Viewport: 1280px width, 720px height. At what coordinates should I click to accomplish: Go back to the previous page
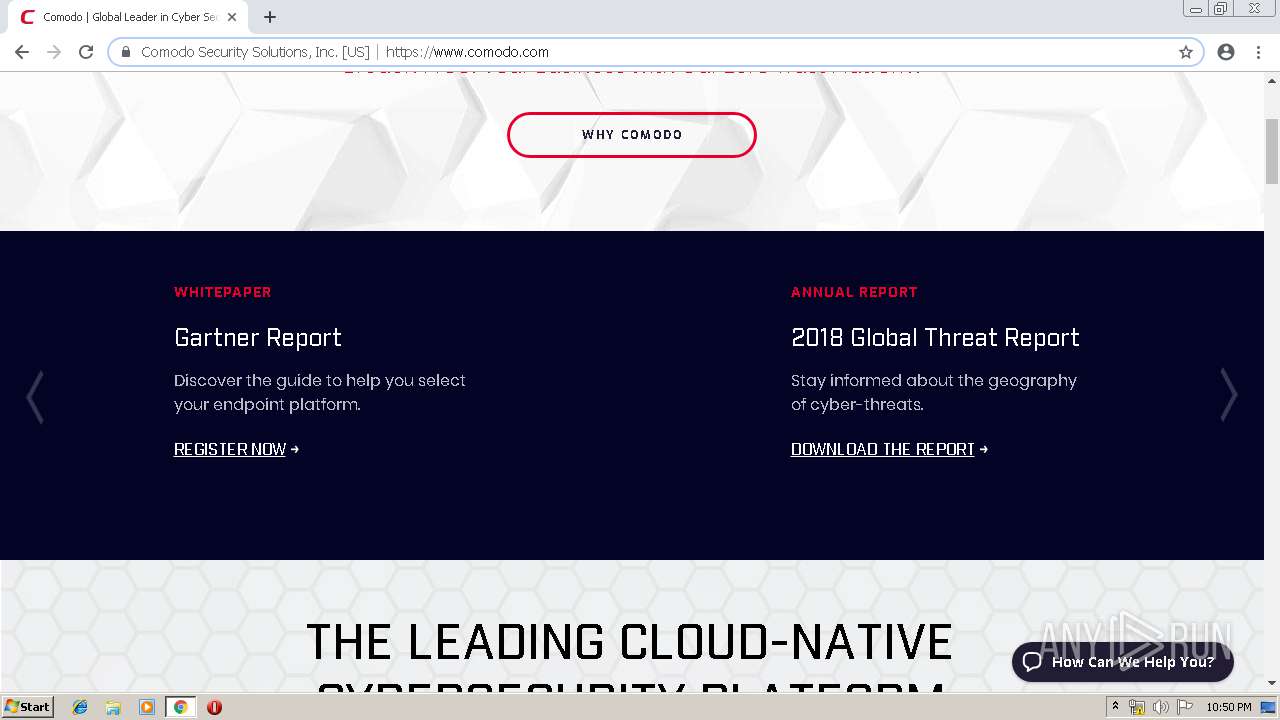(x=22, y=52)
